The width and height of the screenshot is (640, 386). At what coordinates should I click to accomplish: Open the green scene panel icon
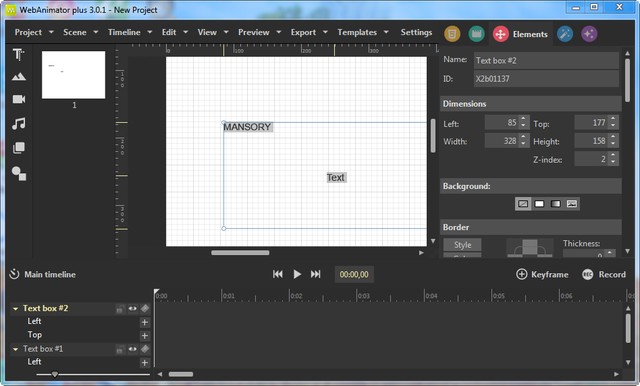point(476,34)
